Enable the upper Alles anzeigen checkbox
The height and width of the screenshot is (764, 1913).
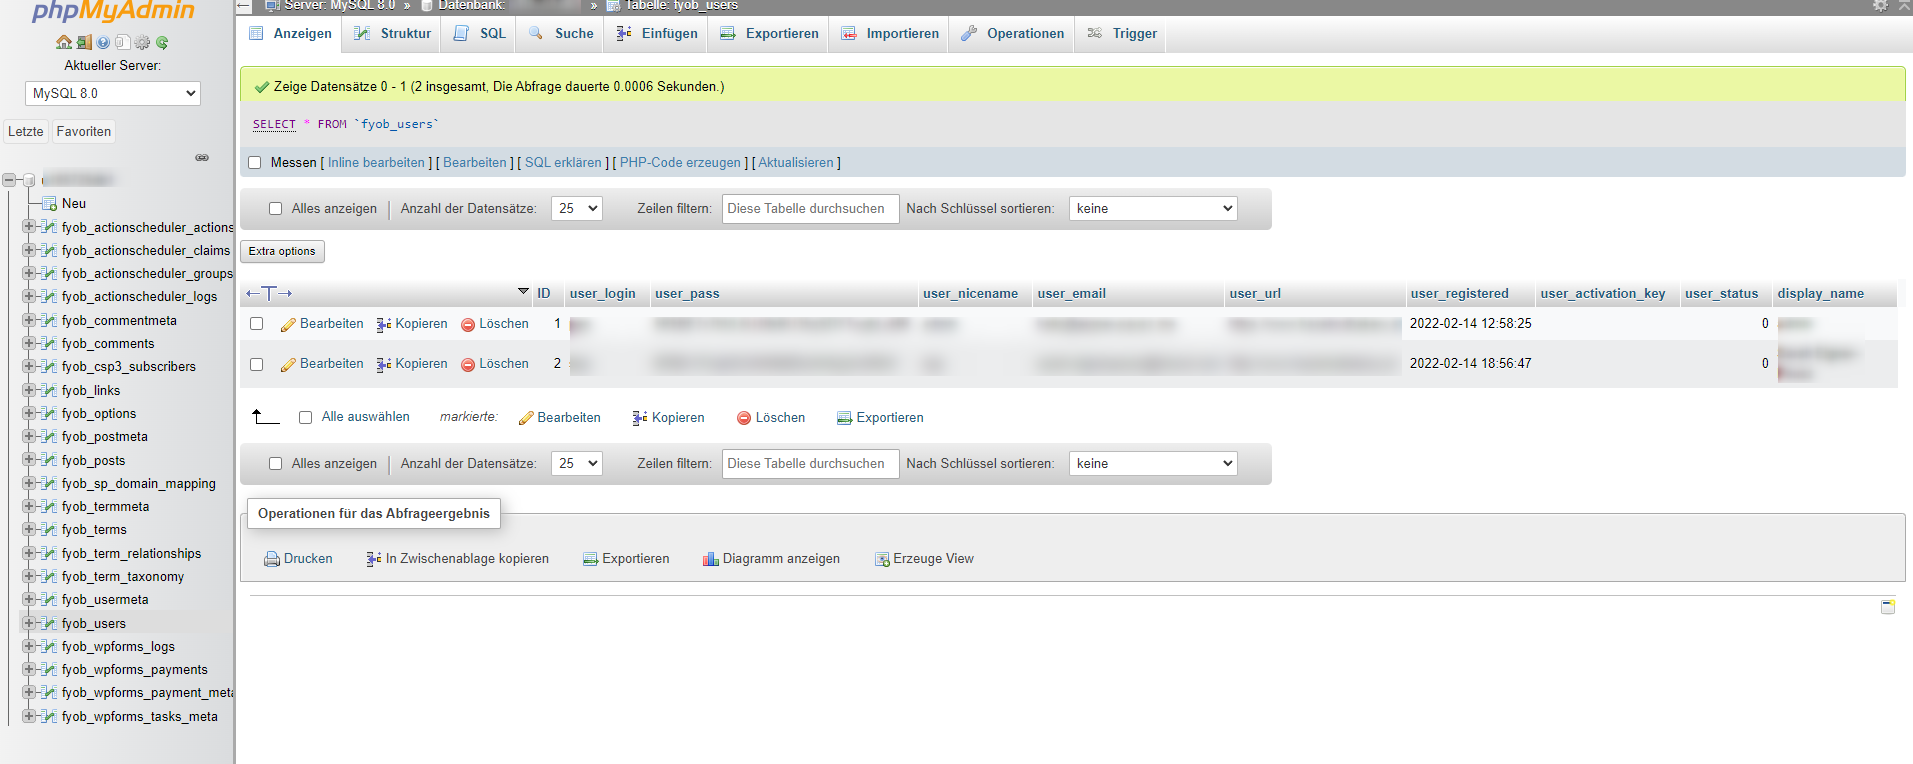pyautogui.click(x=276, y=209)
